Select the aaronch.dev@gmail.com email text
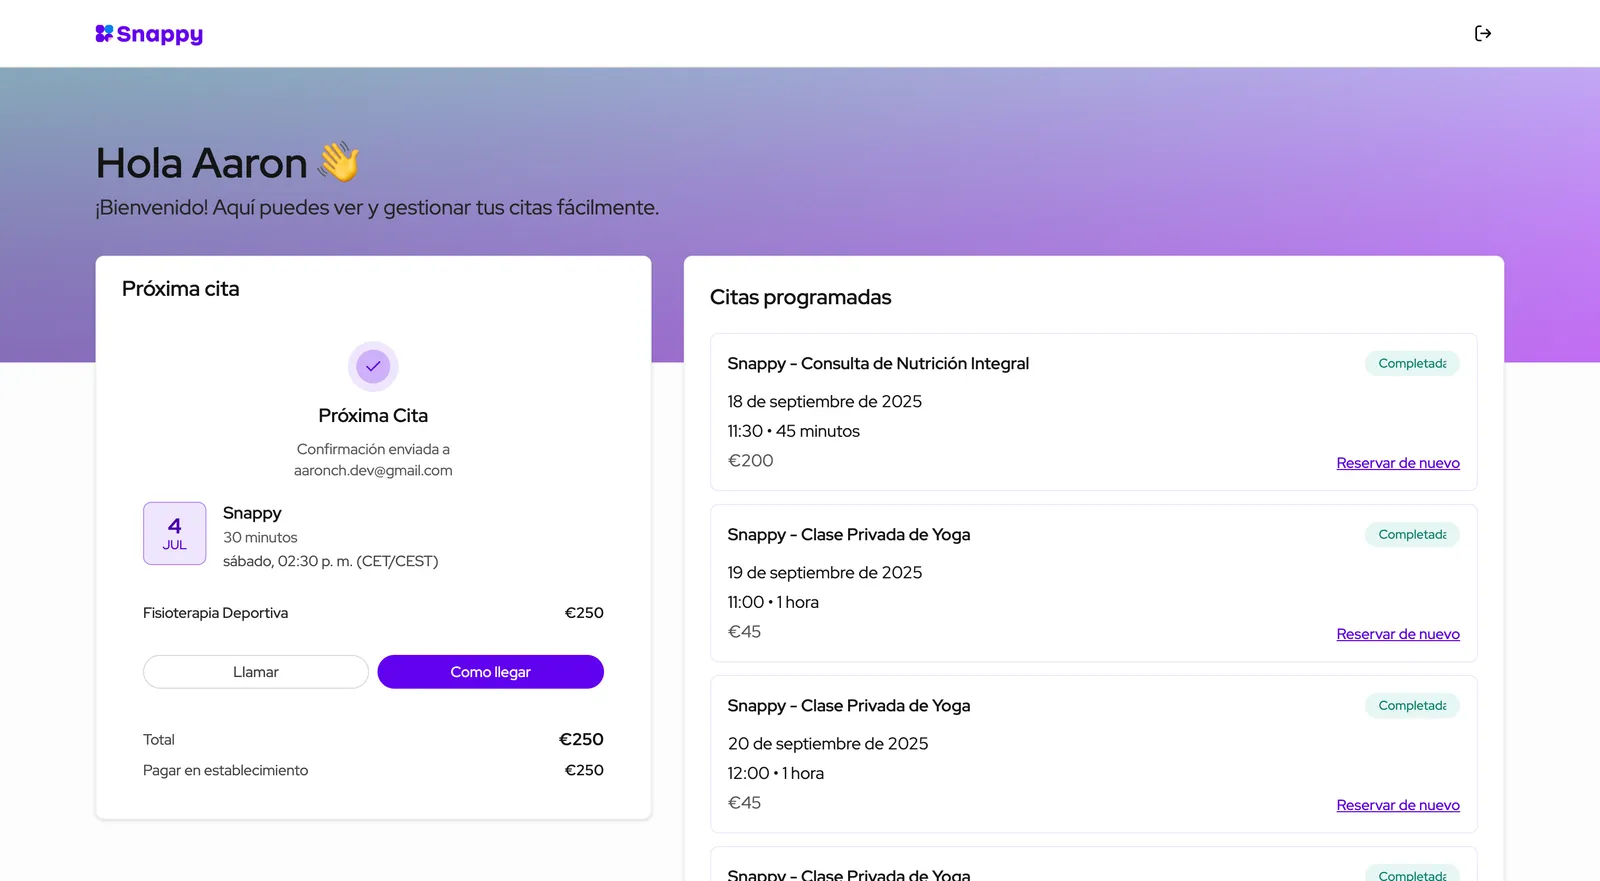The height and width of the screenshot is (881, 1600). (x=373, y=470)
